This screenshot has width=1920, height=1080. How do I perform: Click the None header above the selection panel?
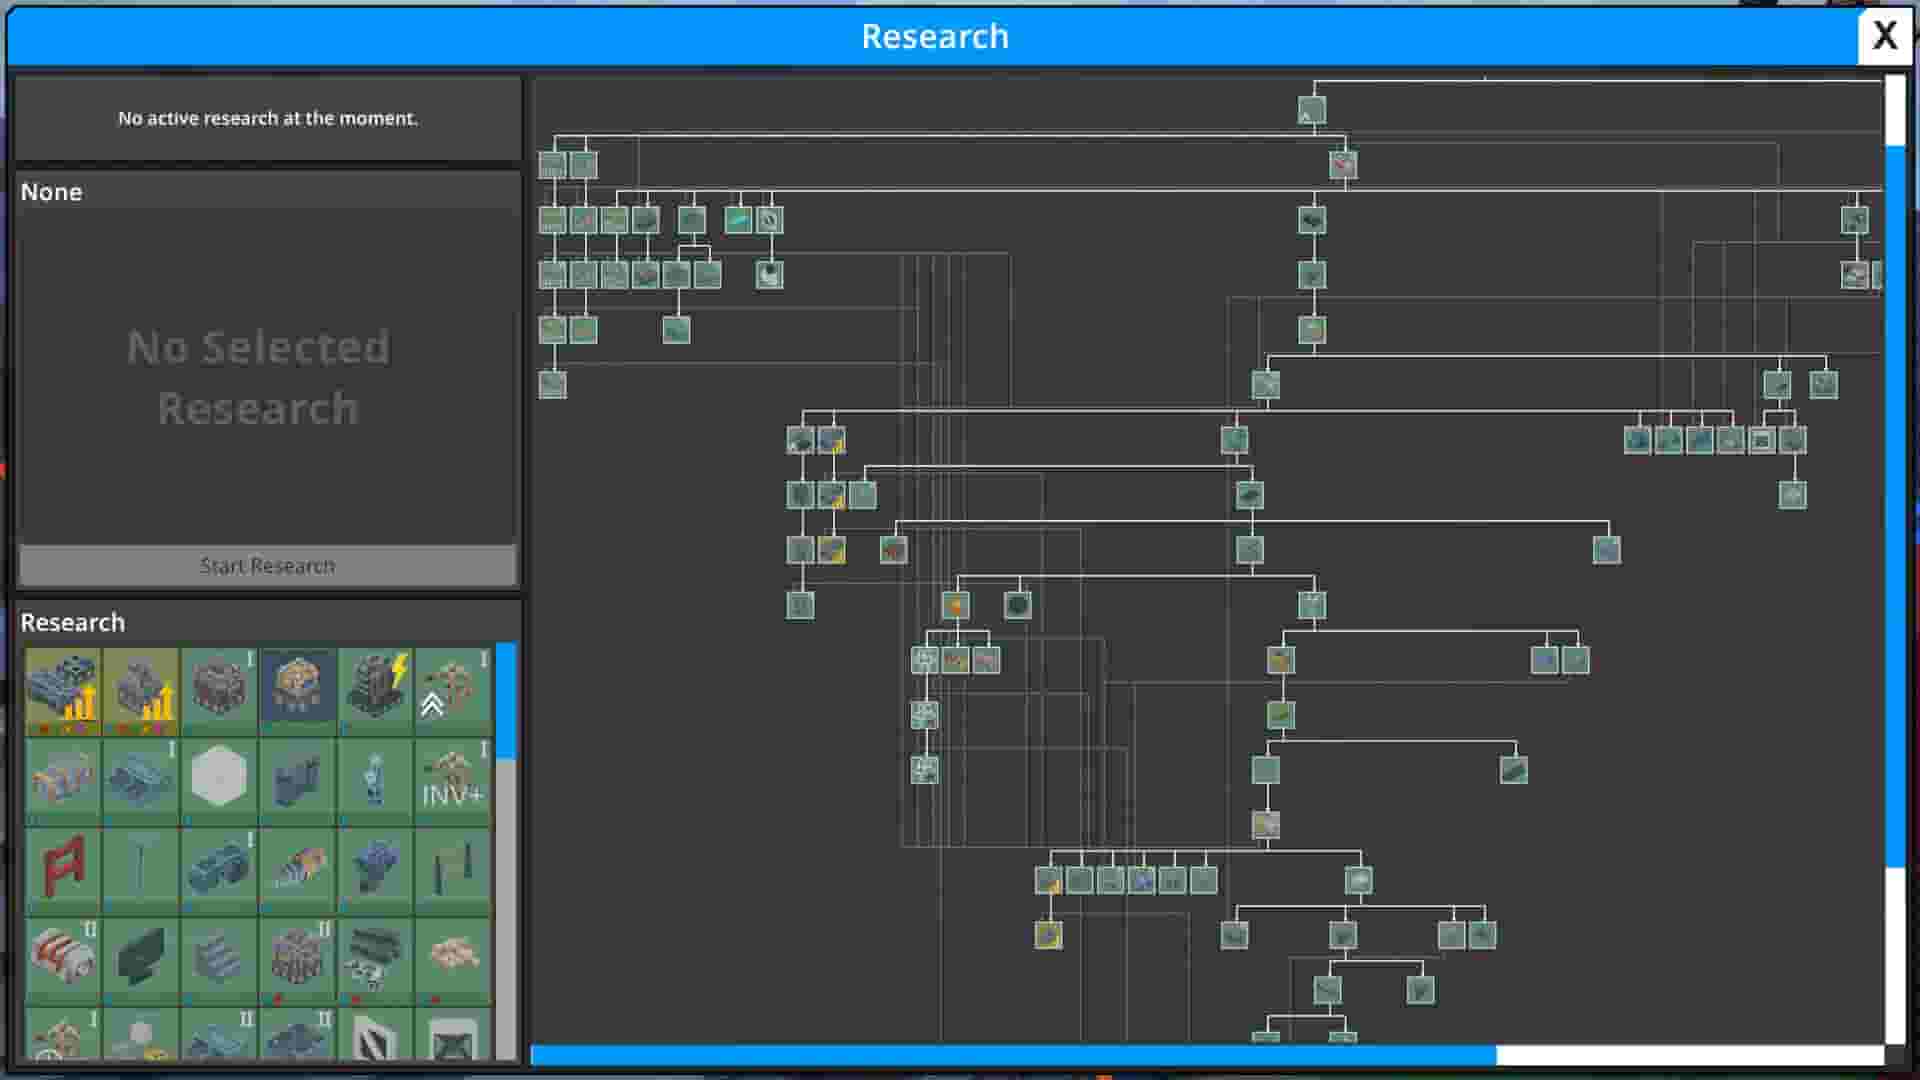(52, 192)
